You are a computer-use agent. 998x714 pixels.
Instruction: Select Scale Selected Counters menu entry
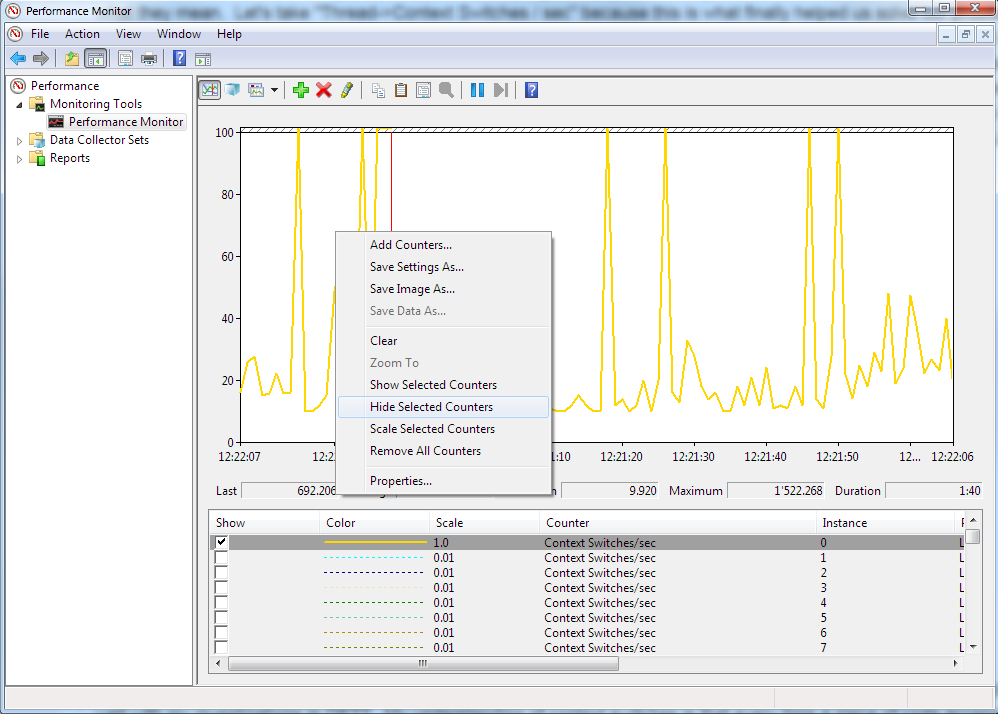click(x=444, y=429)
